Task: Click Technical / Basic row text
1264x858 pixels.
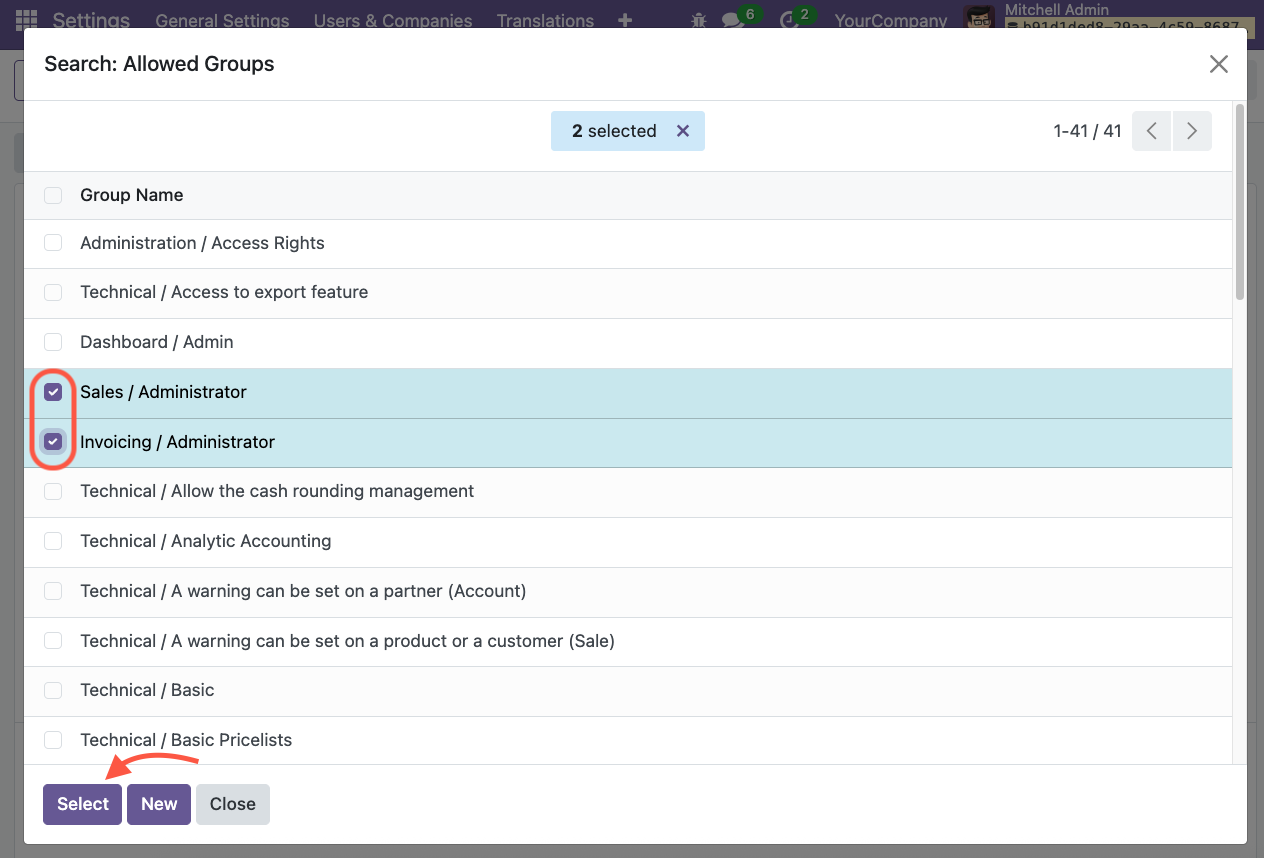Action: (147, 690)
